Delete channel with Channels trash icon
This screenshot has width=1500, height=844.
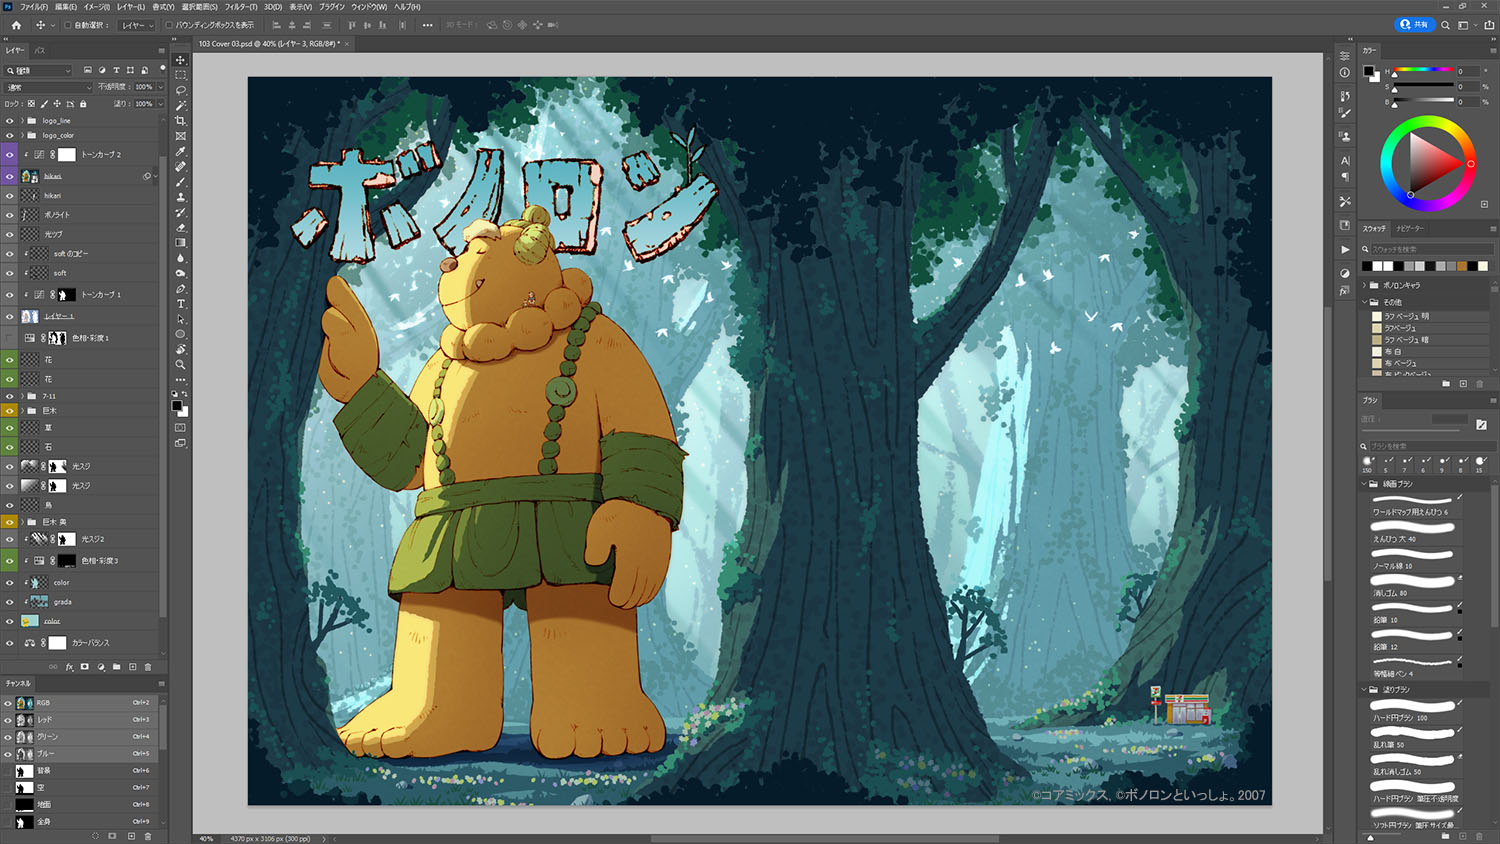click(148, 836)
